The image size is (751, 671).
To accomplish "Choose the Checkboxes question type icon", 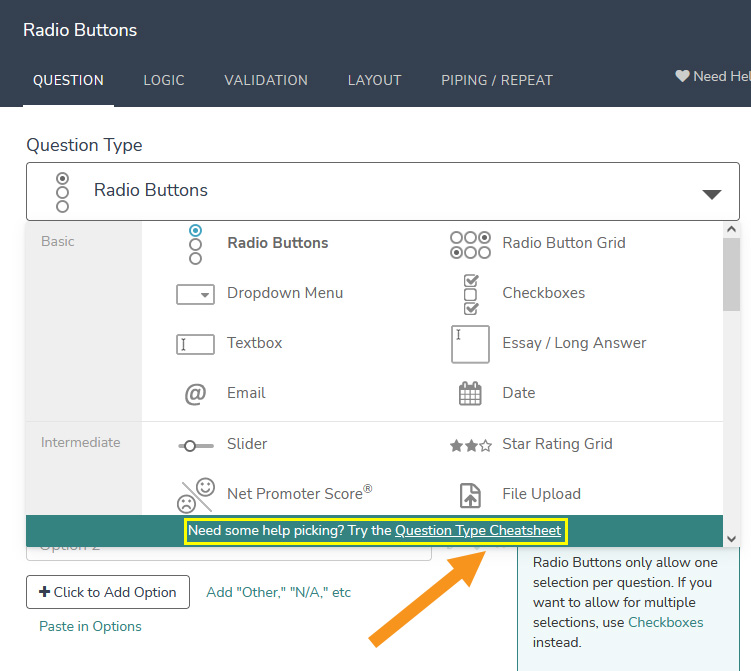I will click(x=470, y=294).
